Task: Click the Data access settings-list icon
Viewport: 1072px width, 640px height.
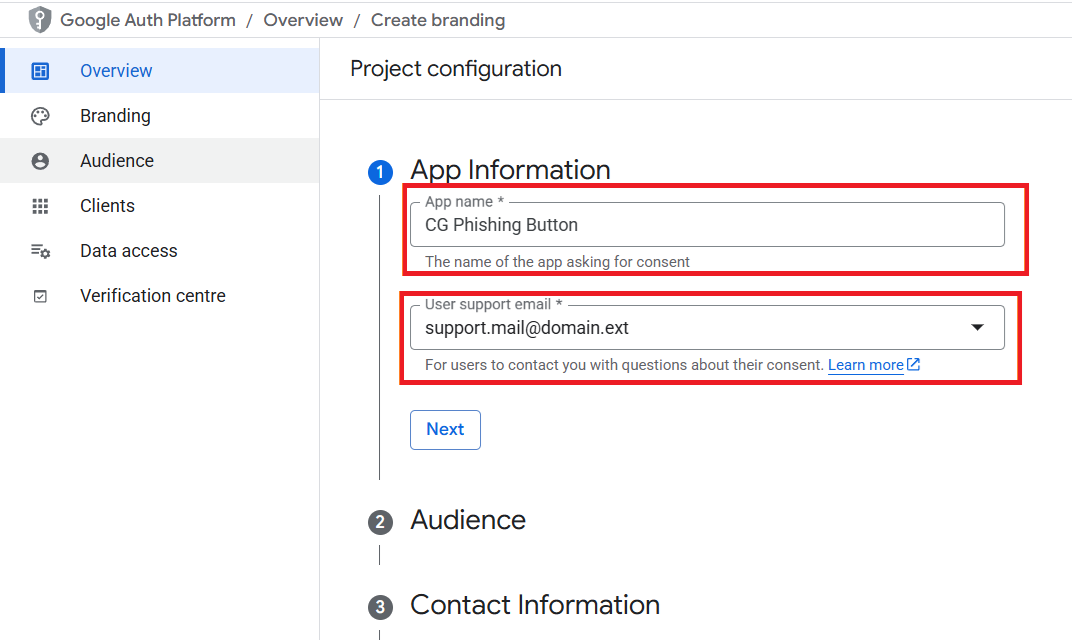Action: [40, 251]
